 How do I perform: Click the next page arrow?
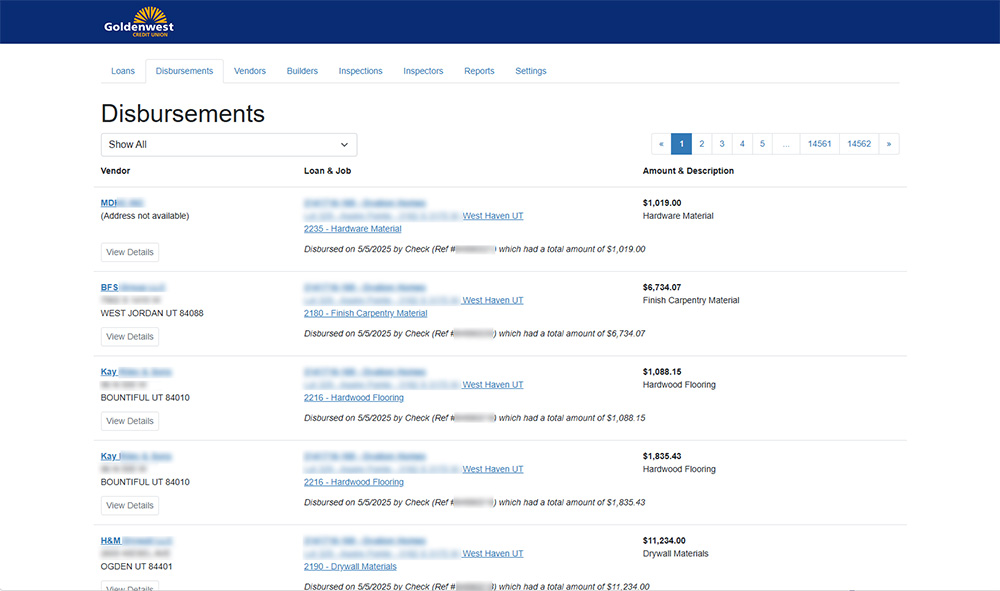pyautogui.click(x=889, y=143)
